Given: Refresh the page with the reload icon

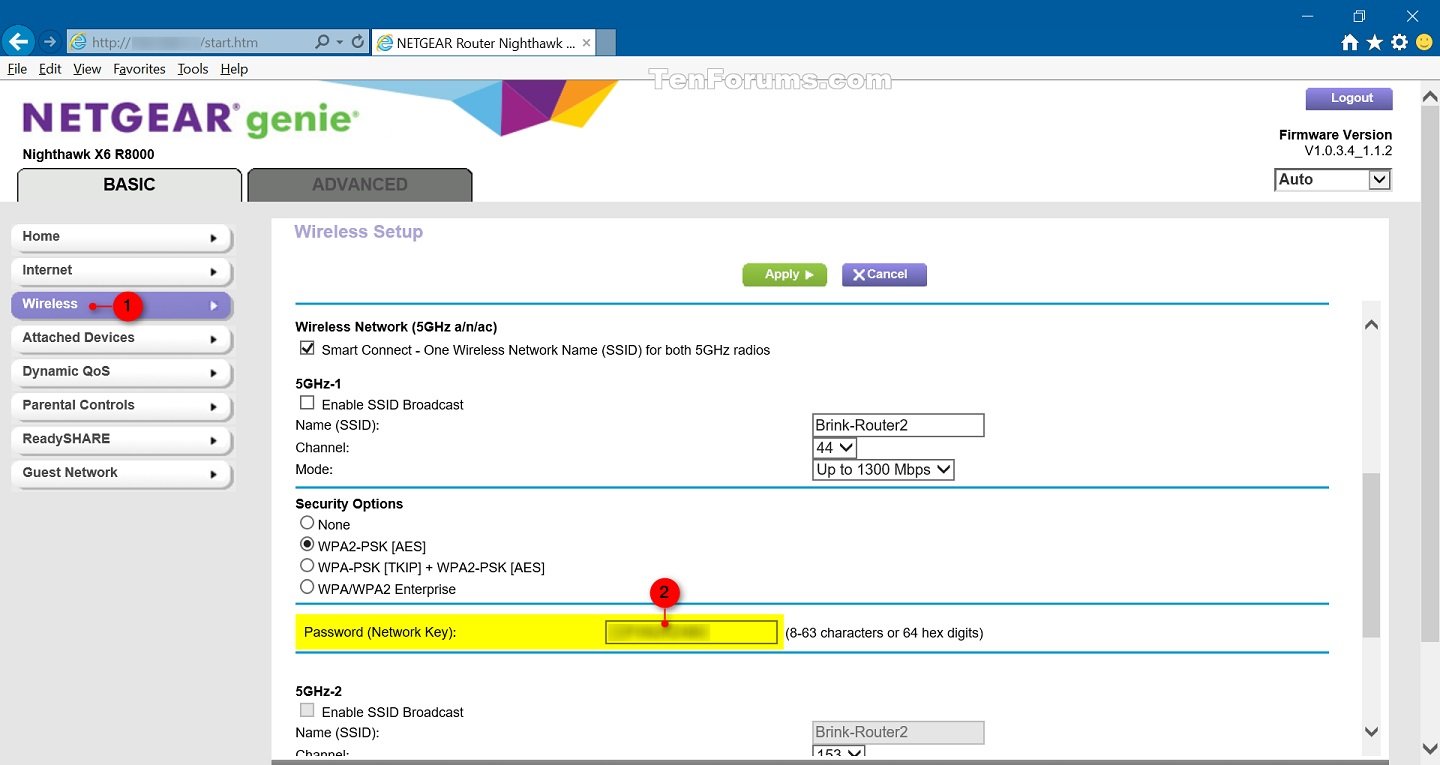Looking at the screenshot, I should (358, 42).
